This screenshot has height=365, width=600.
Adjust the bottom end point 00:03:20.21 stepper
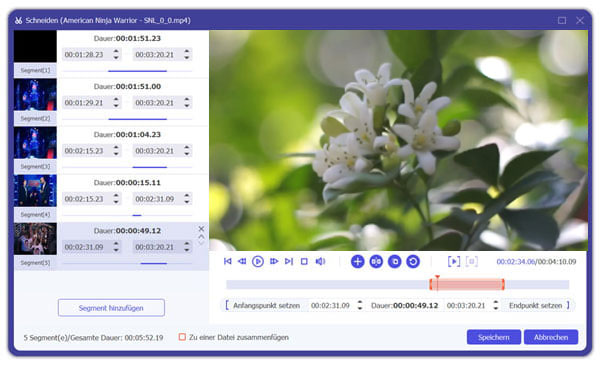click(496, 305)
